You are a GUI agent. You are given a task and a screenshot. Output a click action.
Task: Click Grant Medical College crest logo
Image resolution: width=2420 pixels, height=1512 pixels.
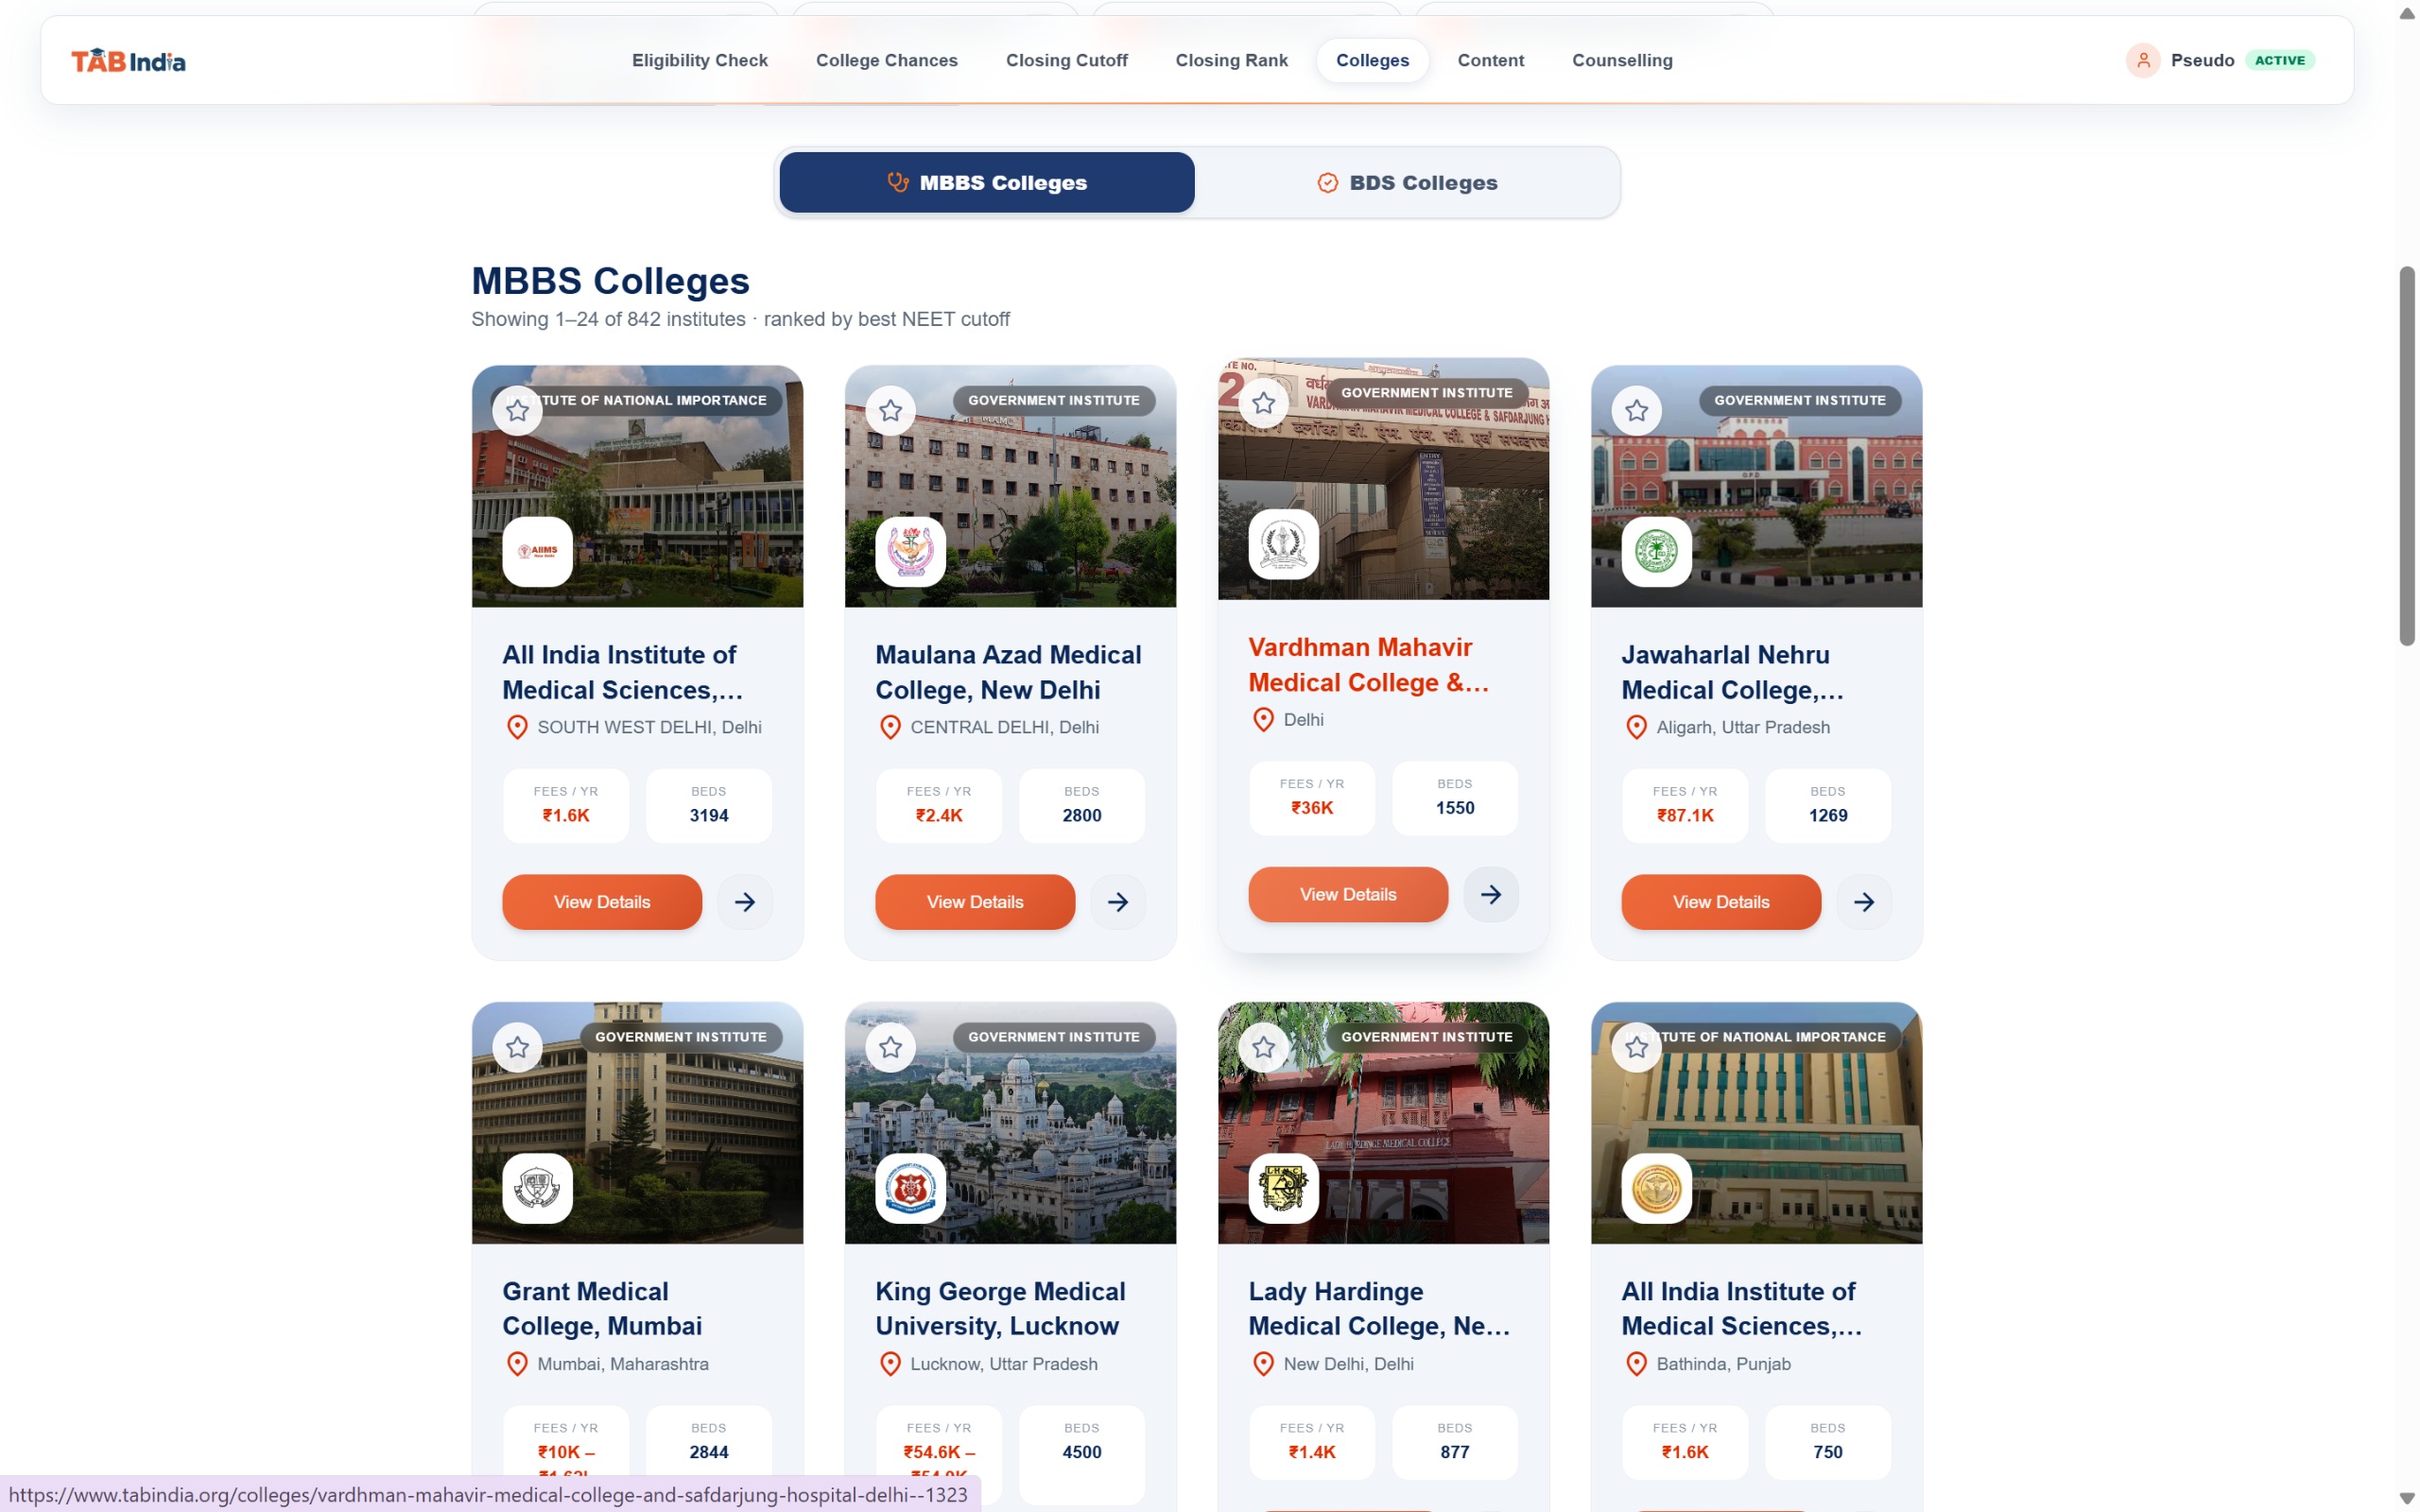537,1188
